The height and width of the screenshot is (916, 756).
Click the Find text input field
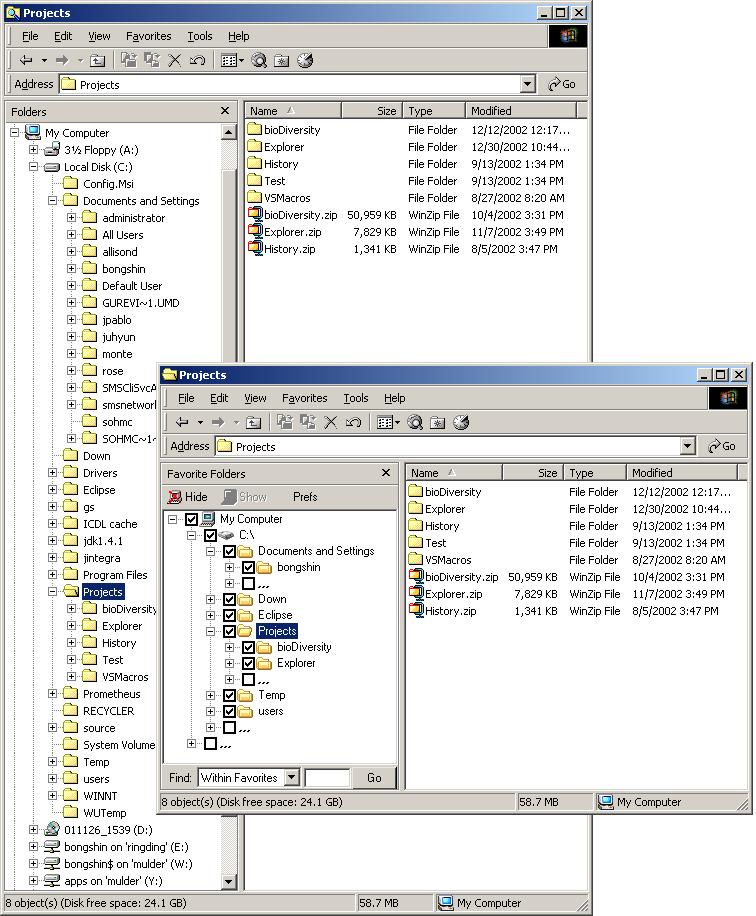[327, 778]
